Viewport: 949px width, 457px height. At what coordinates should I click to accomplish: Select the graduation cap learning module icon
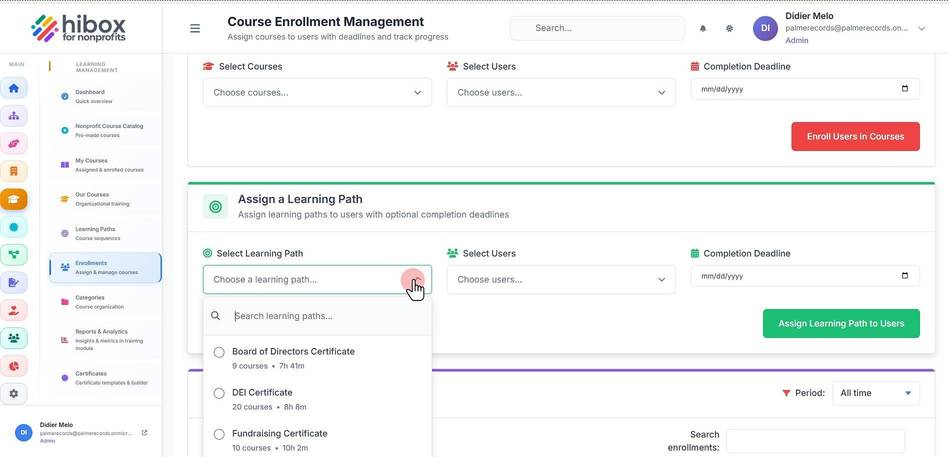click(x=13, y=199)
